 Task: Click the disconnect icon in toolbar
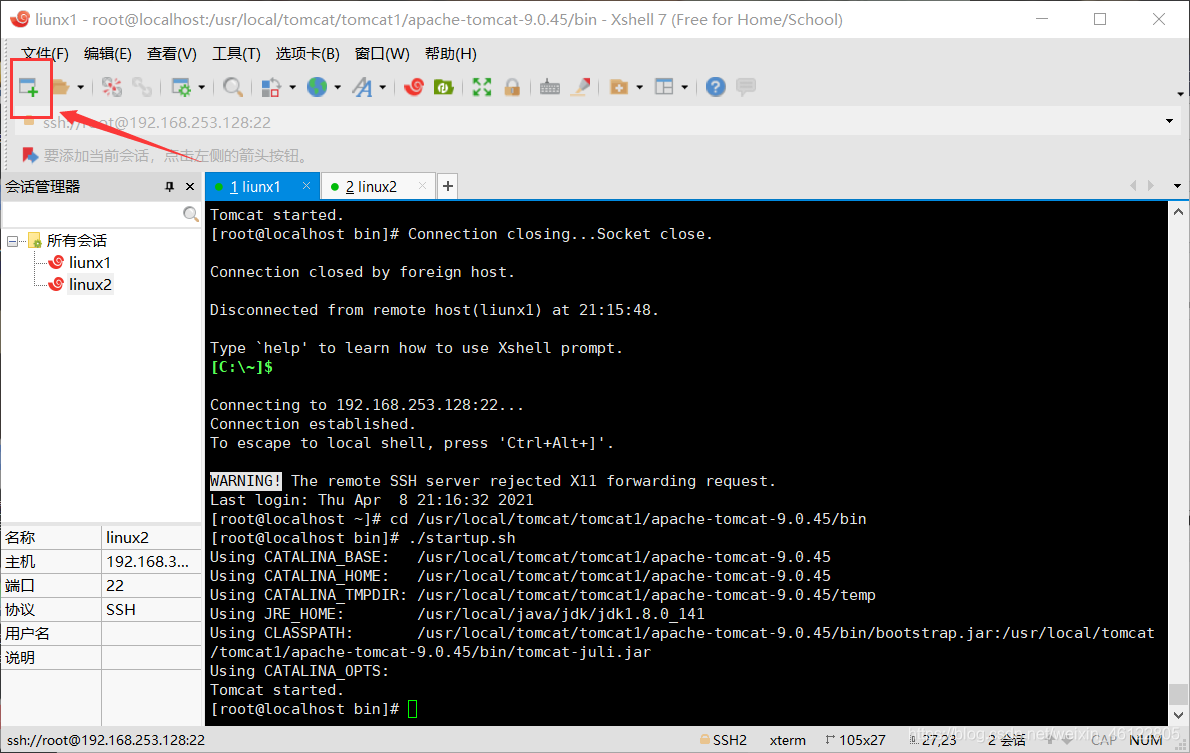(x=112, y=87)
